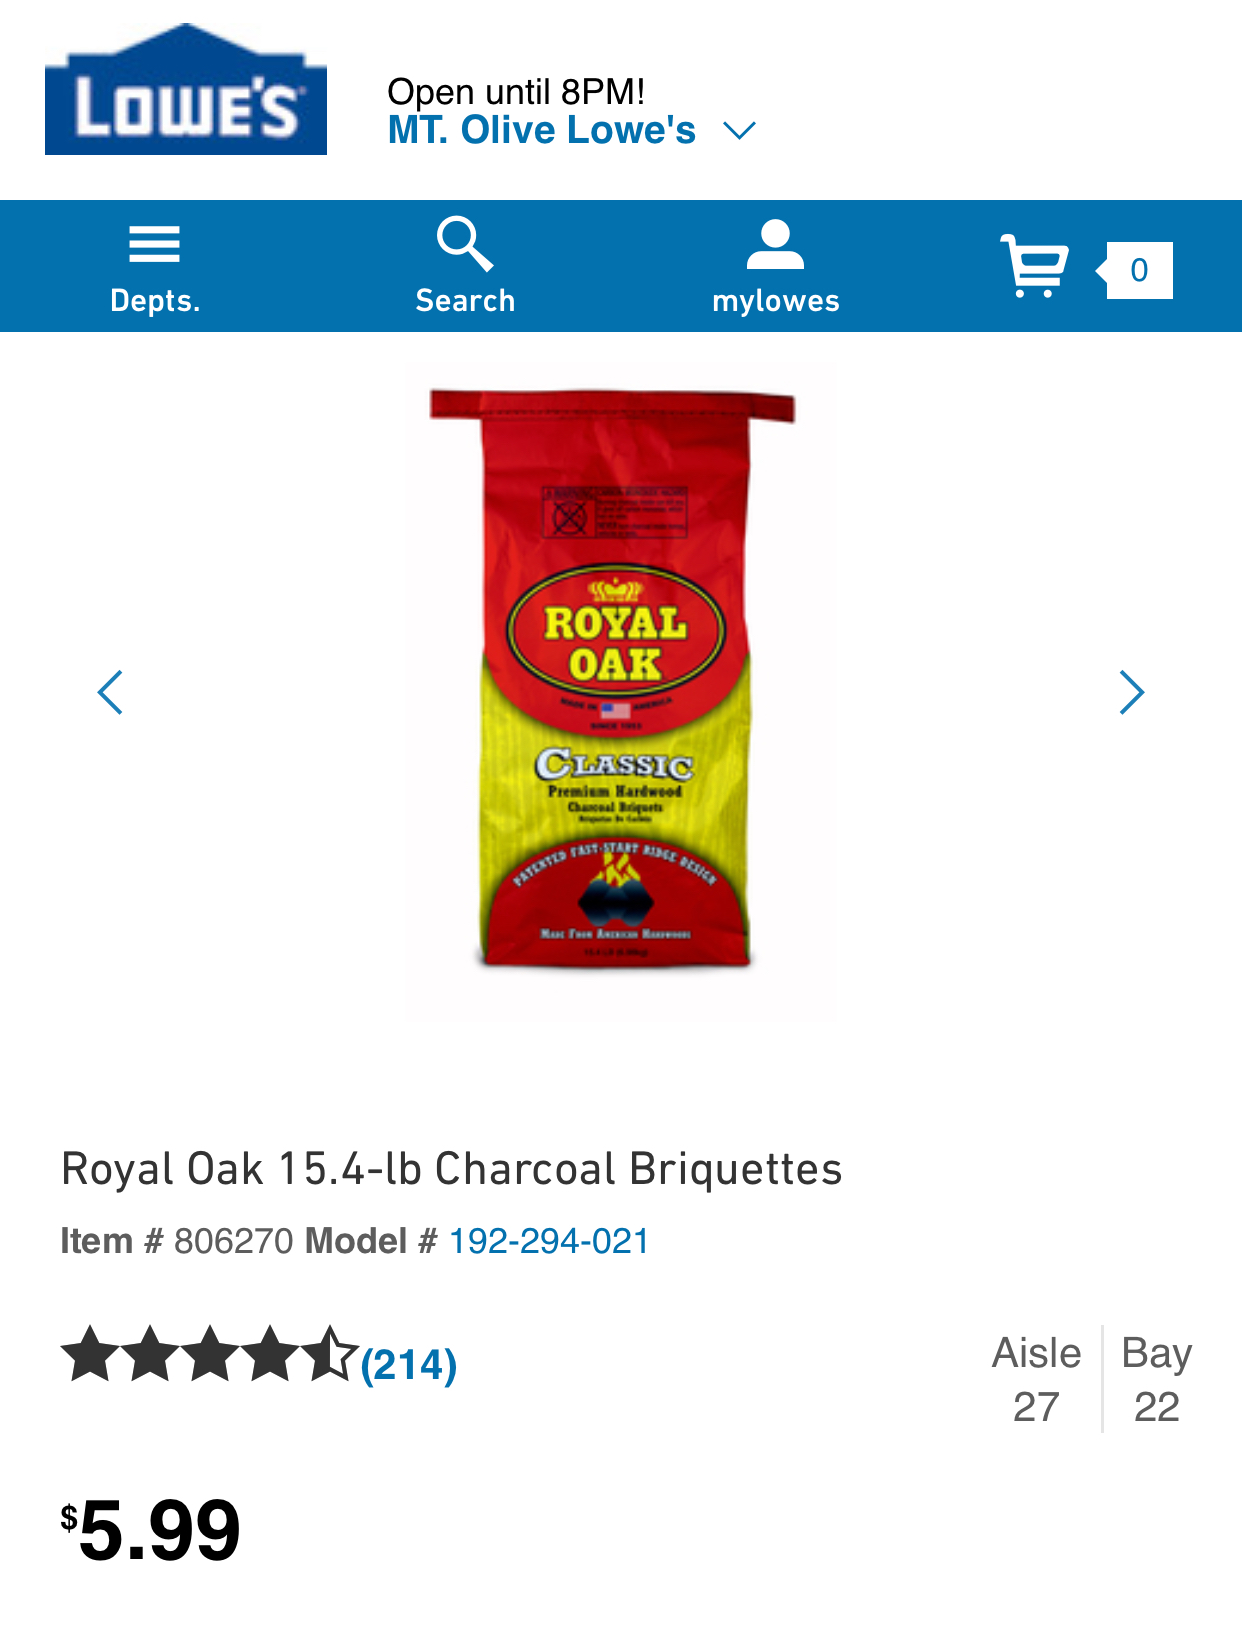View the 214 reviews link
1242x1633 pixels.
[409, 1365]
